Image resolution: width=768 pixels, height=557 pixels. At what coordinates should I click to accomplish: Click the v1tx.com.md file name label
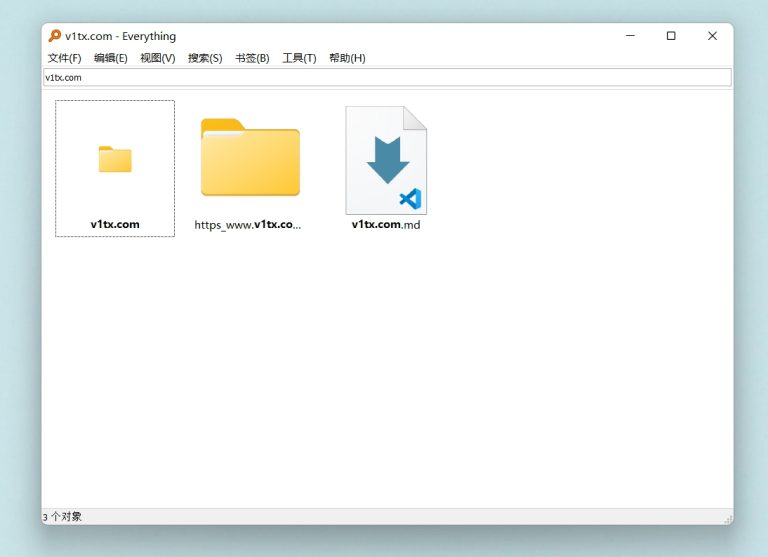point(386,224)
